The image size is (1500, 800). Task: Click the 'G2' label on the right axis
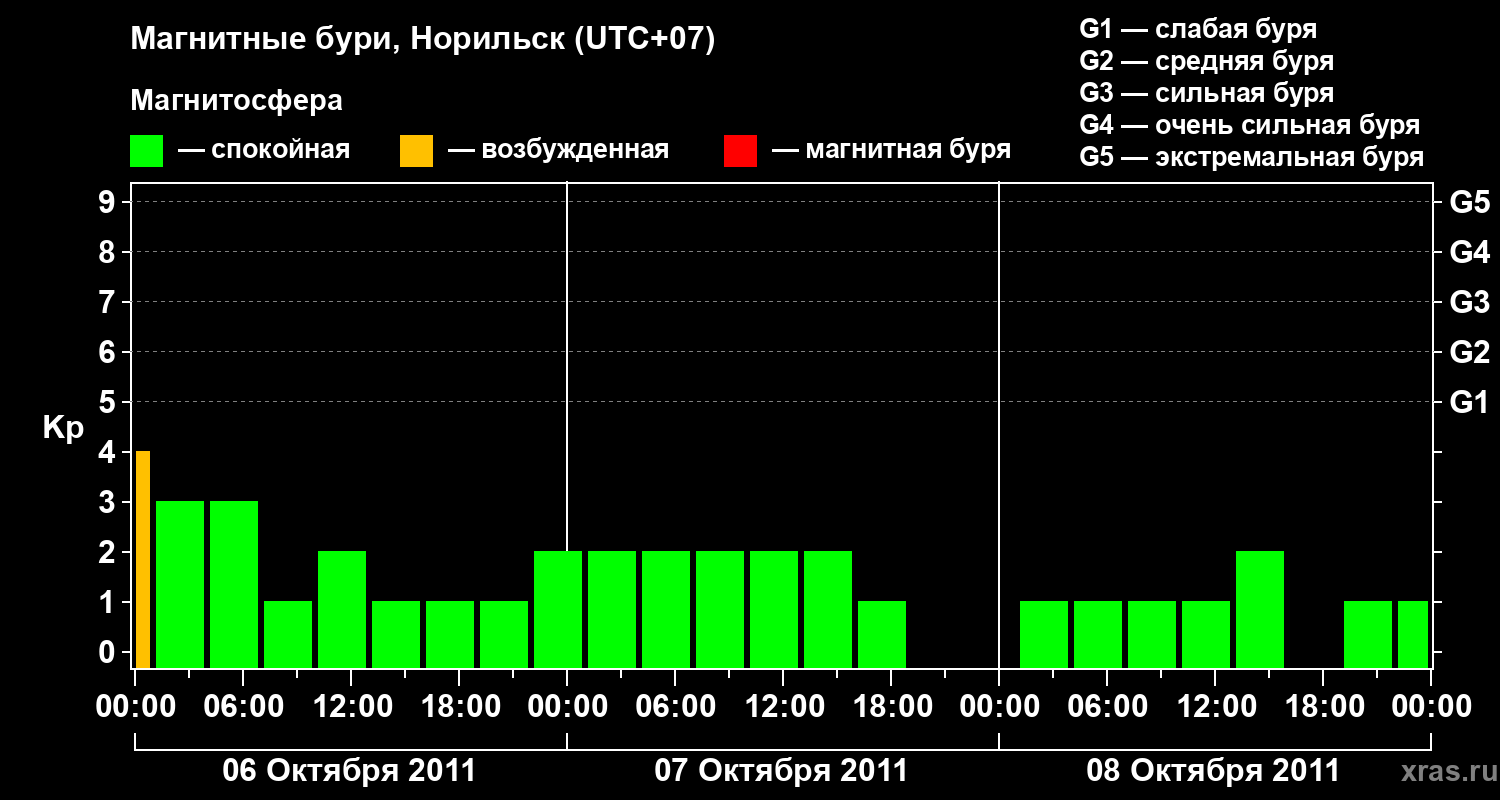click(1469, 353)
